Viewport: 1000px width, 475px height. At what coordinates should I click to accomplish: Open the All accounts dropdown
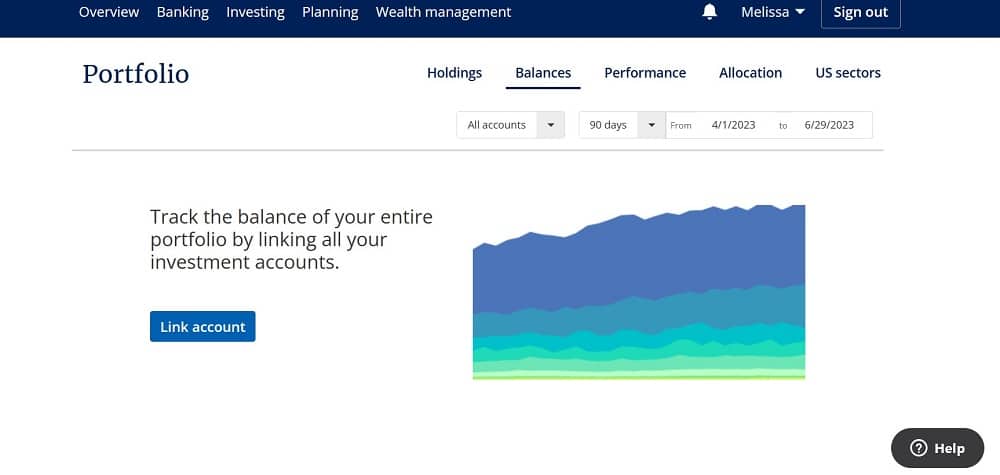tap(510, 125)
